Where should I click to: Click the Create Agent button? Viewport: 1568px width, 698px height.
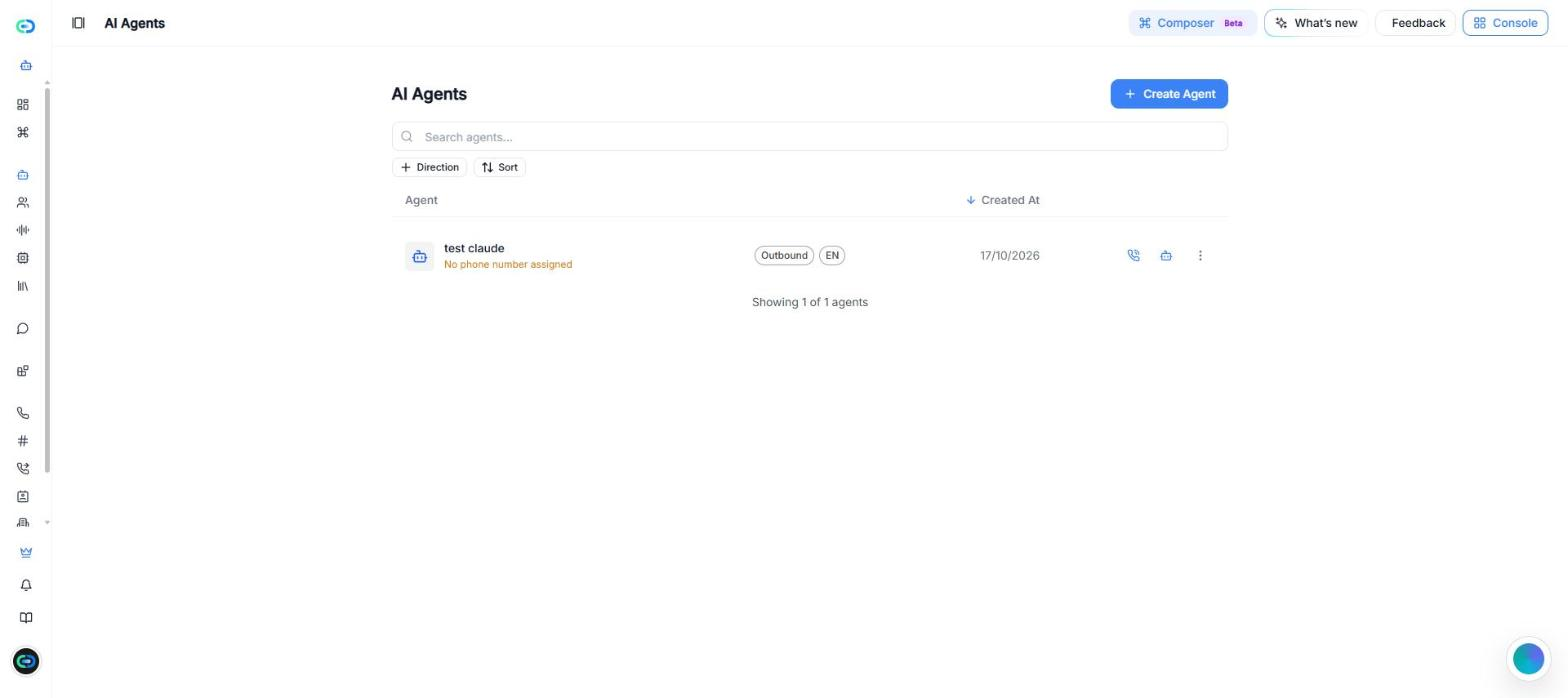[x=1169, y=94]
